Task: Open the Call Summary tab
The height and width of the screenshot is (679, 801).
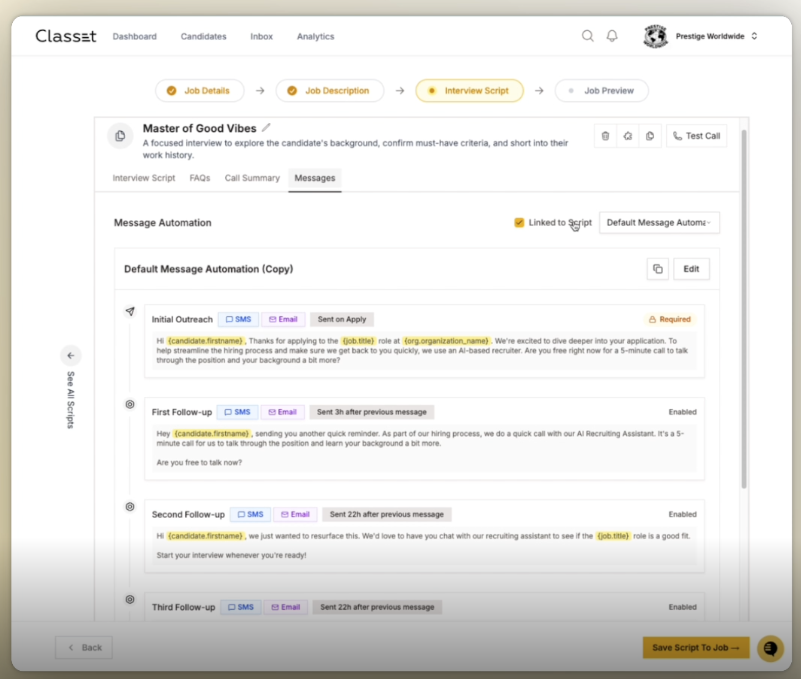Action: [252, 178]
